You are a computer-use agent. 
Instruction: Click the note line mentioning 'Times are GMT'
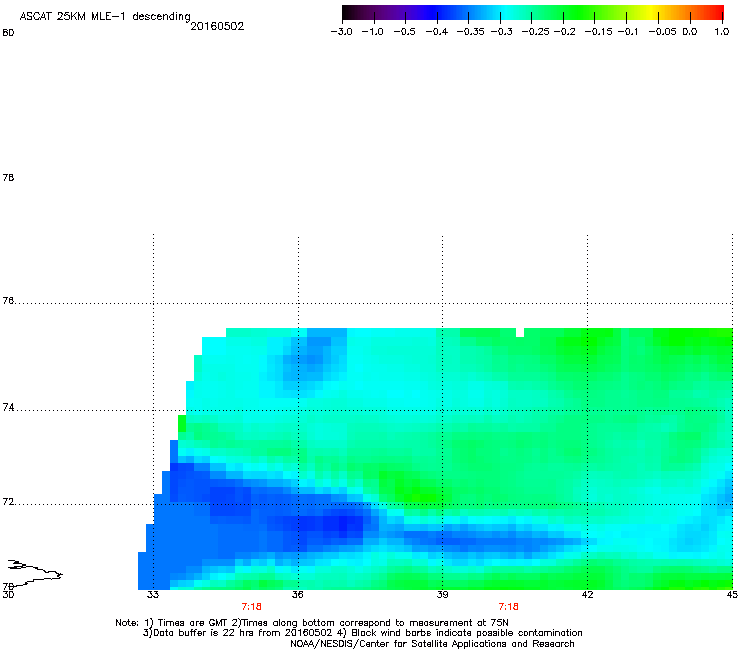(x=312, y=623)
